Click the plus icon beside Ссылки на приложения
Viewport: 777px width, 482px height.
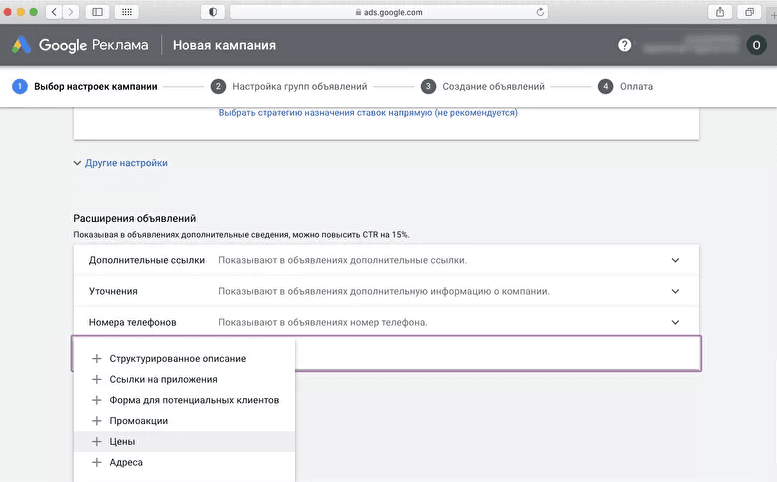tap(97, 379)
